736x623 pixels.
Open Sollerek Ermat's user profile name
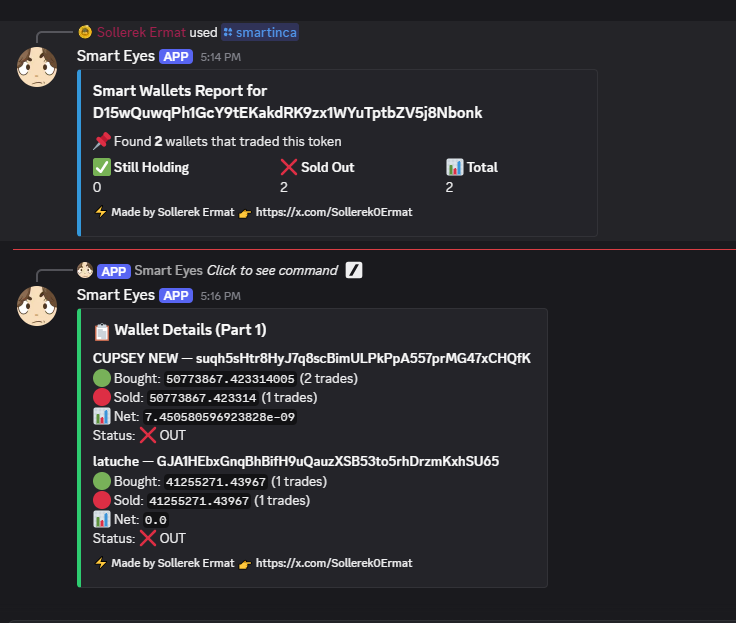(141, 32)
